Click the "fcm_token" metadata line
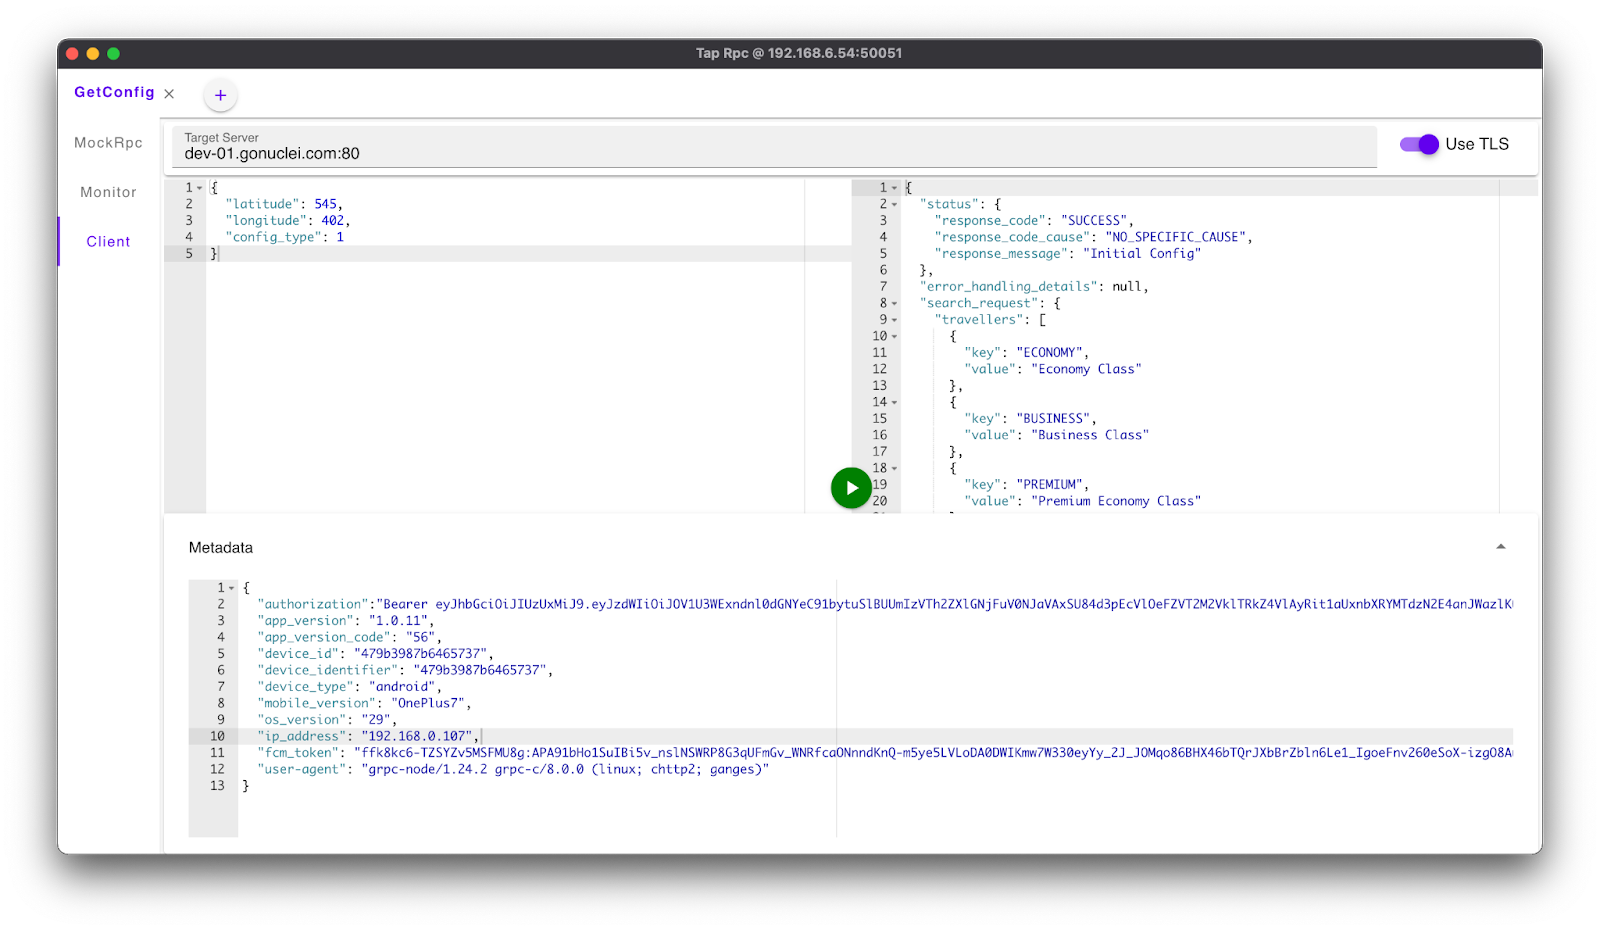 [x=885, y=753]
